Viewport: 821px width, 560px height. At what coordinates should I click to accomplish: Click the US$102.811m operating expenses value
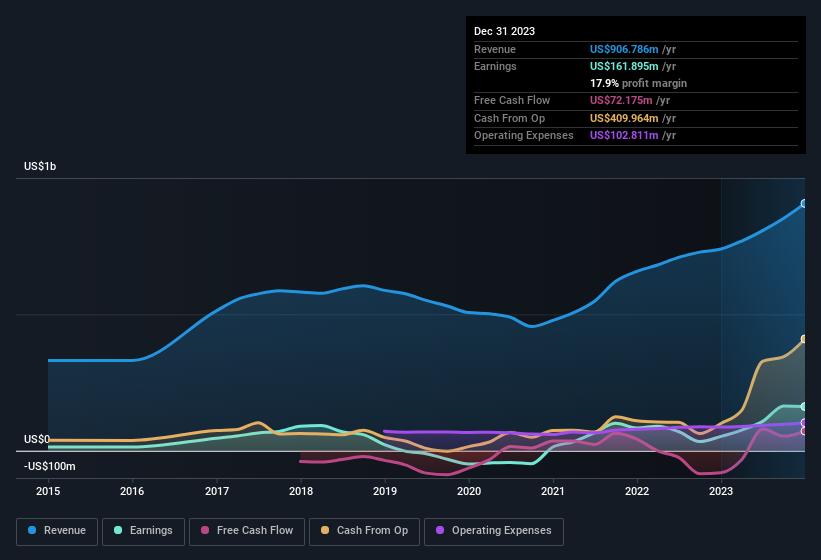(x=624, y=136)
